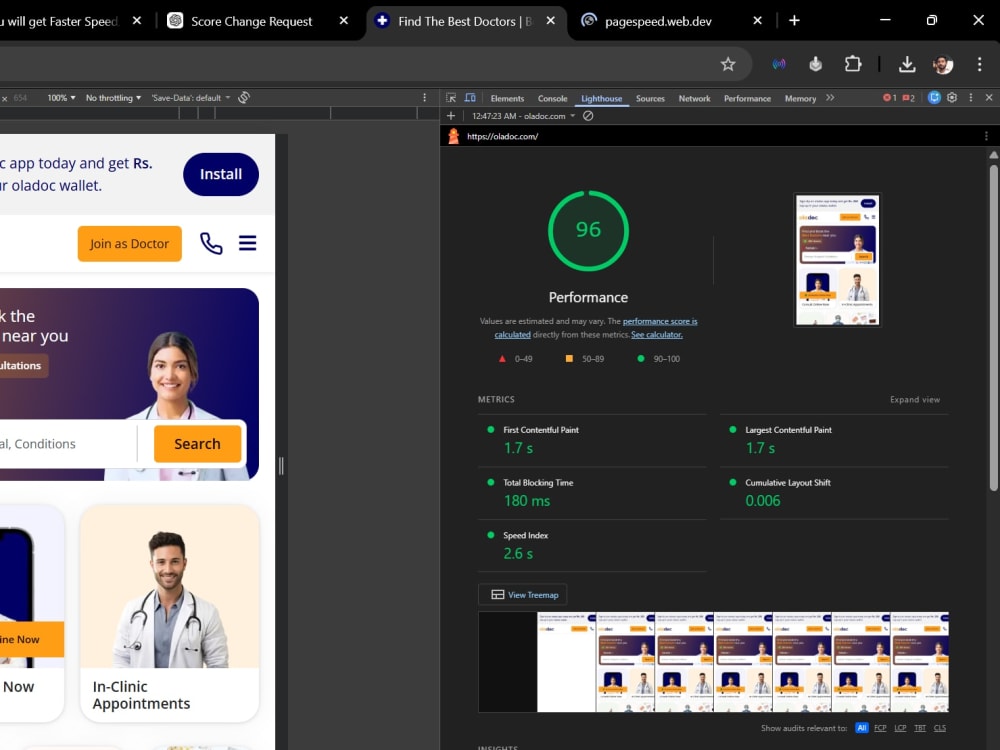Open Lighthouse report tools menu
This screenshot has width=1000, height=750.
pyautogui.click(x=986, y=136)
